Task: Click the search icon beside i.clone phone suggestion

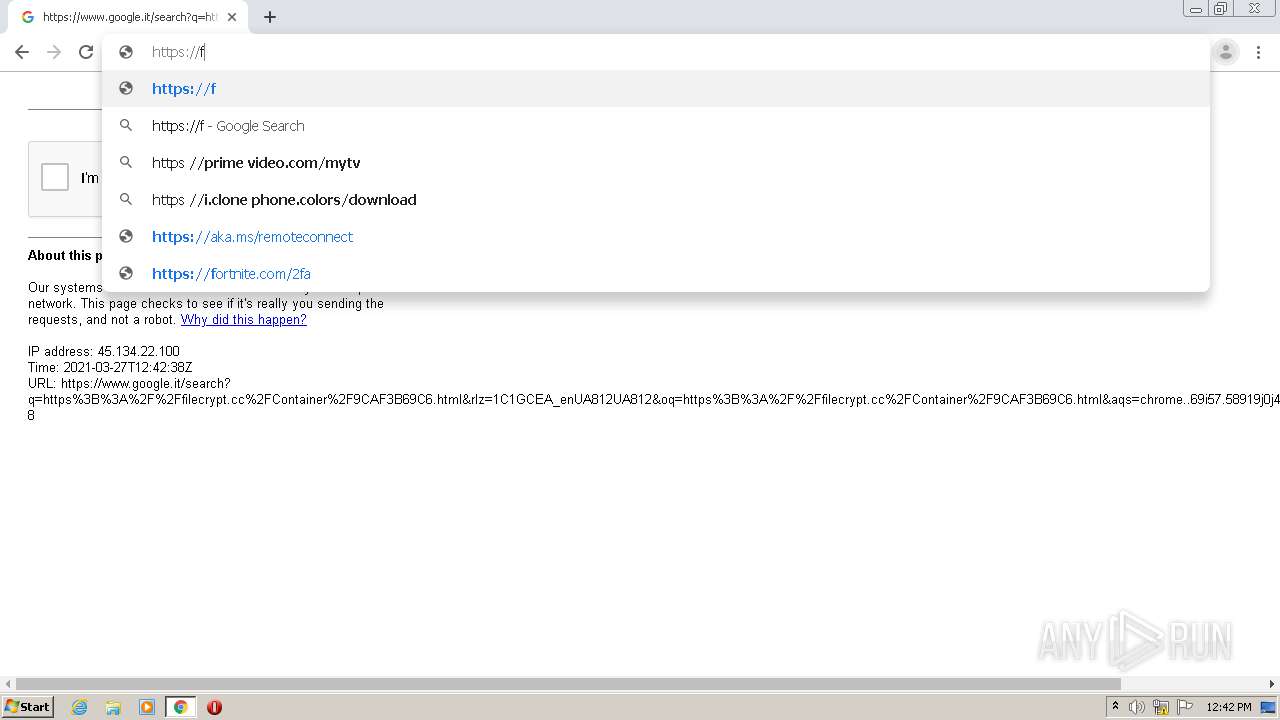Action: pos(126,199)
